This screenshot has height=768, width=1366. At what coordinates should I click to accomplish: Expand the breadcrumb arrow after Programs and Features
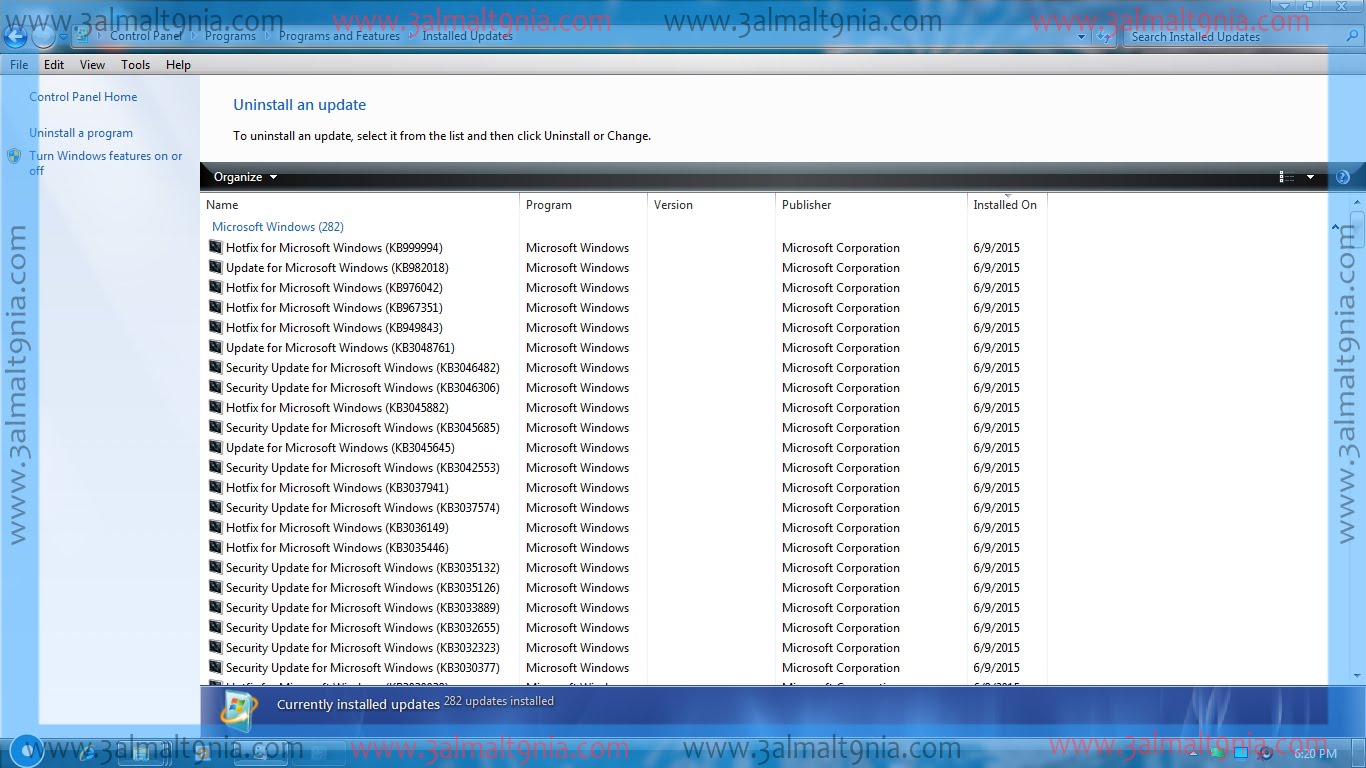point(411,37)
